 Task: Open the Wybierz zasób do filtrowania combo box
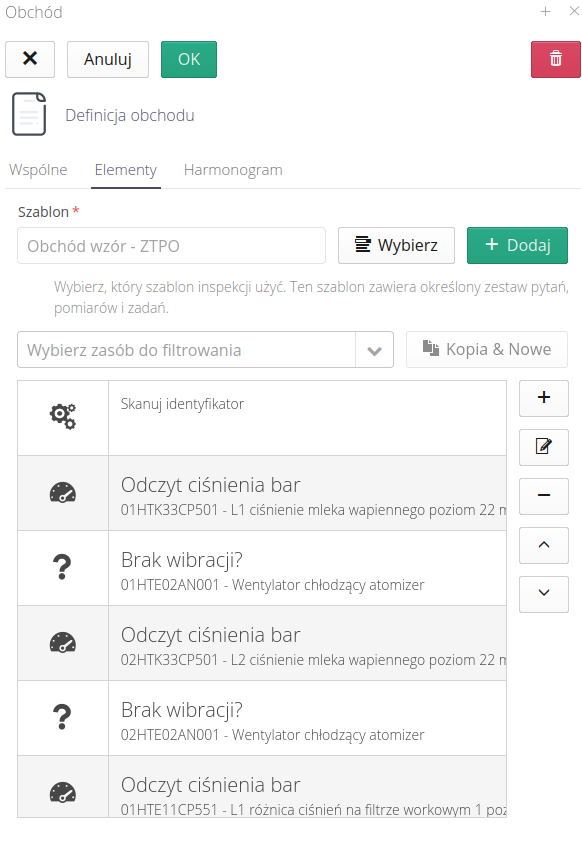pos(205,350)
